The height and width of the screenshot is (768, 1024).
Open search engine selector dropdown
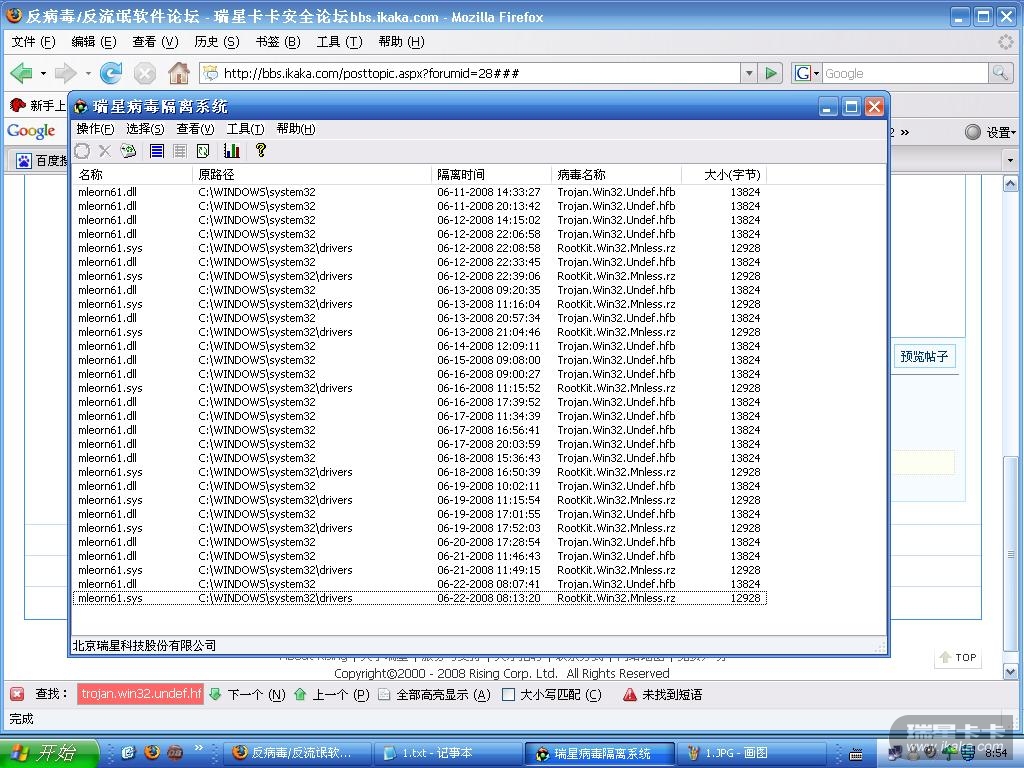click(807, 73)
